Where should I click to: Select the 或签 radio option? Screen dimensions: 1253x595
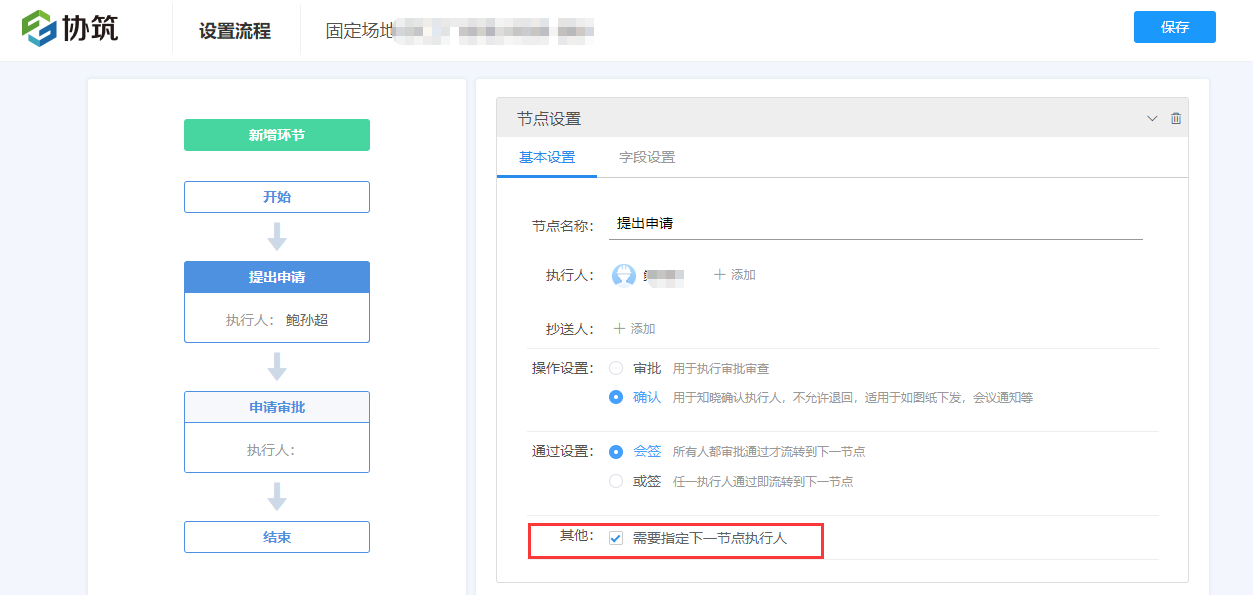pyautogui.click(x=615, y=481)
